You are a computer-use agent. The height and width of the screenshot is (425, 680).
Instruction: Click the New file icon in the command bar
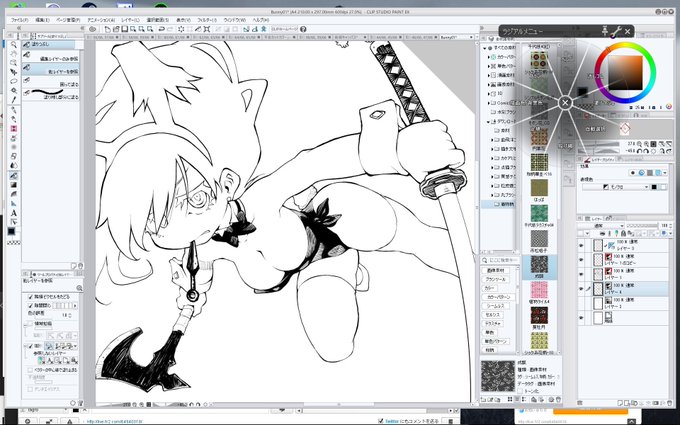108,29
